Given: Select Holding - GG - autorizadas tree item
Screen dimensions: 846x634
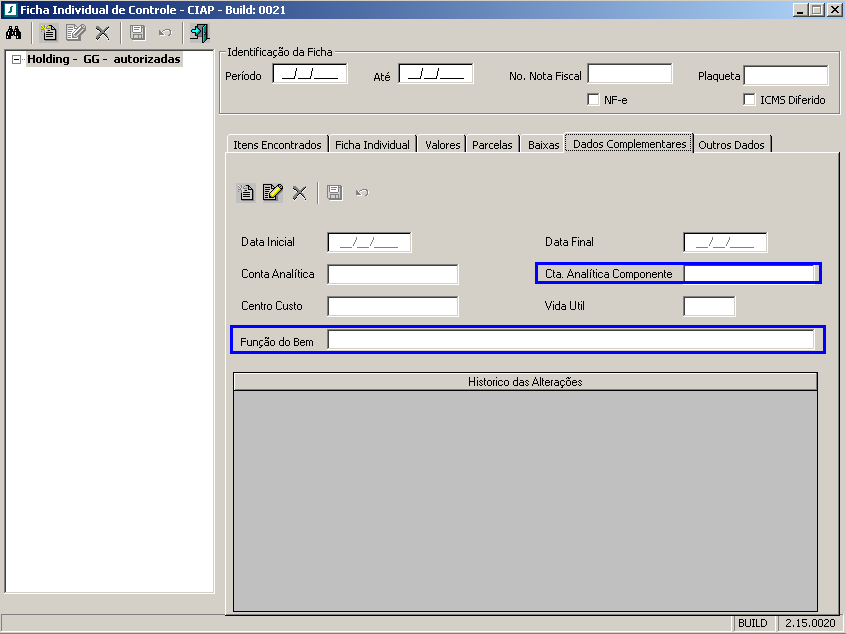Looking at the screenshot, I should click(x=104, y=60).
